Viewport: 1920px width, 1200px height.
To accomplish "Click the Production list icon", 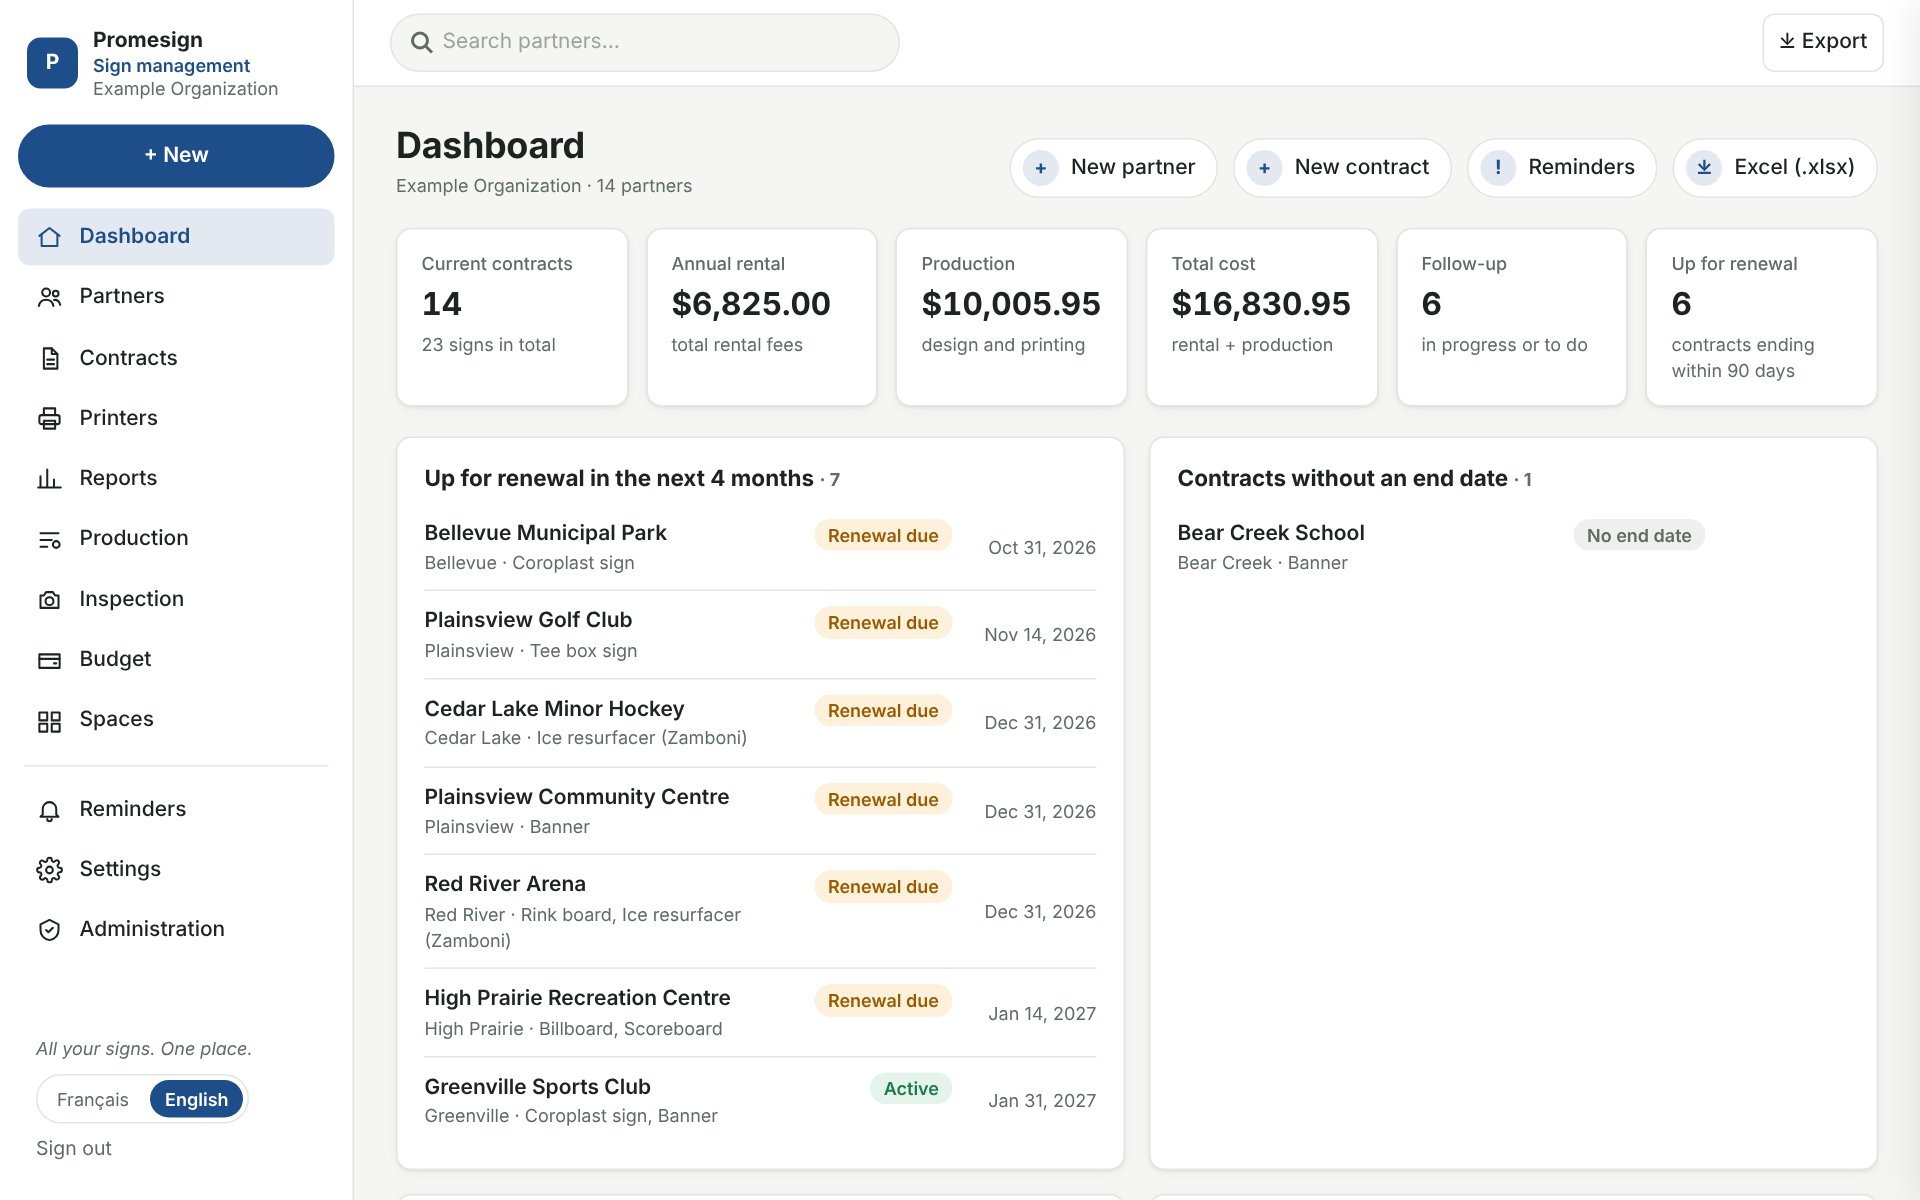I will click(x=49, y=539).
